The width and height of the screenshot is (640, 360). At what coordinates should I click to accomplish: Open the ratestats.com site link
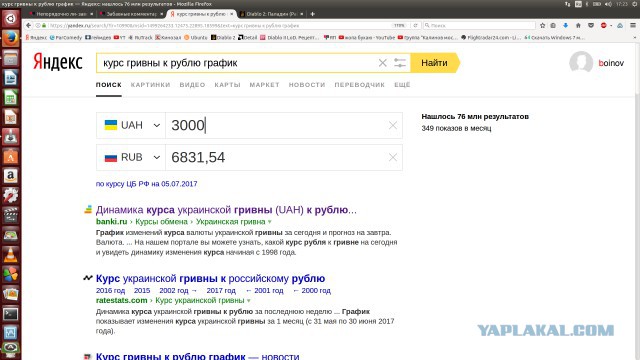122,300
